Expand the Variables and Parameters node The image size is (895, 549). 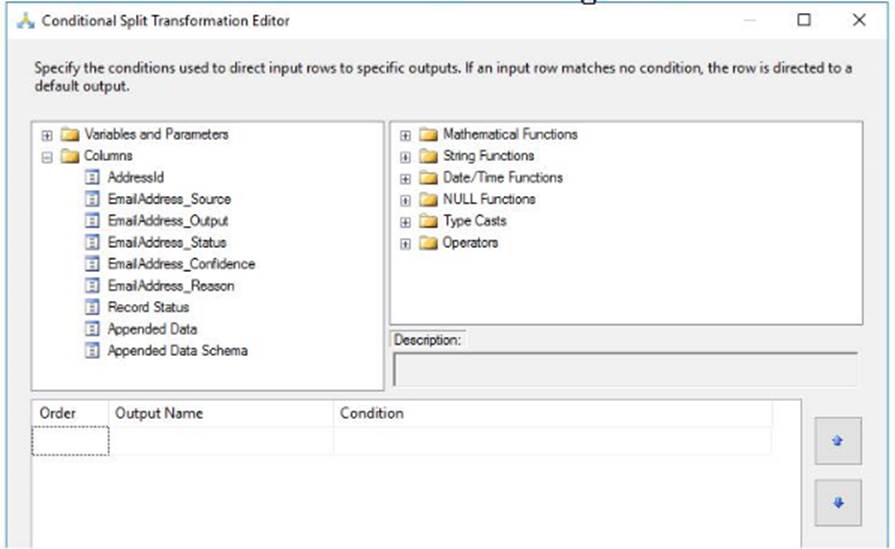47,134
